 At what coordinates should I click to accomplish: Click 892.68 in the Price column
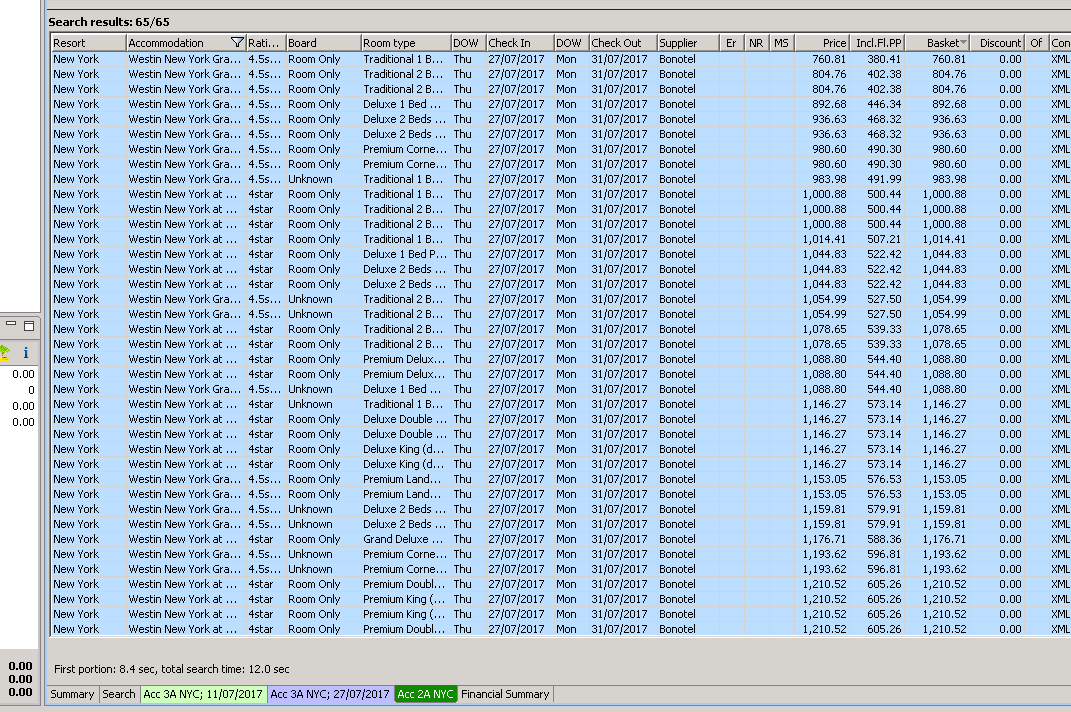click(829, 105)
